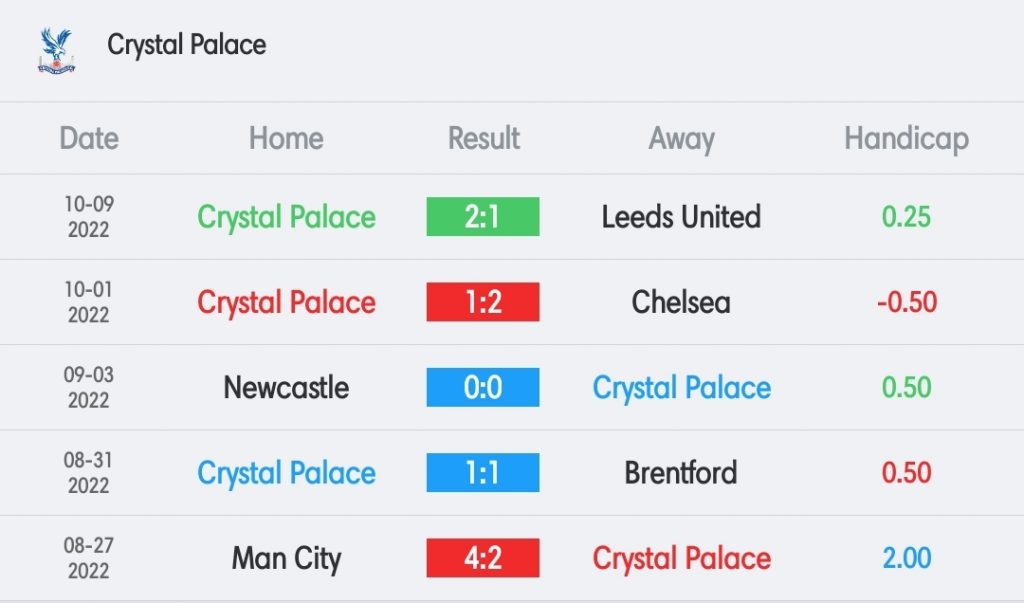Open Brentford team link
Viewport: 1024px width, 603px height.
point(681,473)
